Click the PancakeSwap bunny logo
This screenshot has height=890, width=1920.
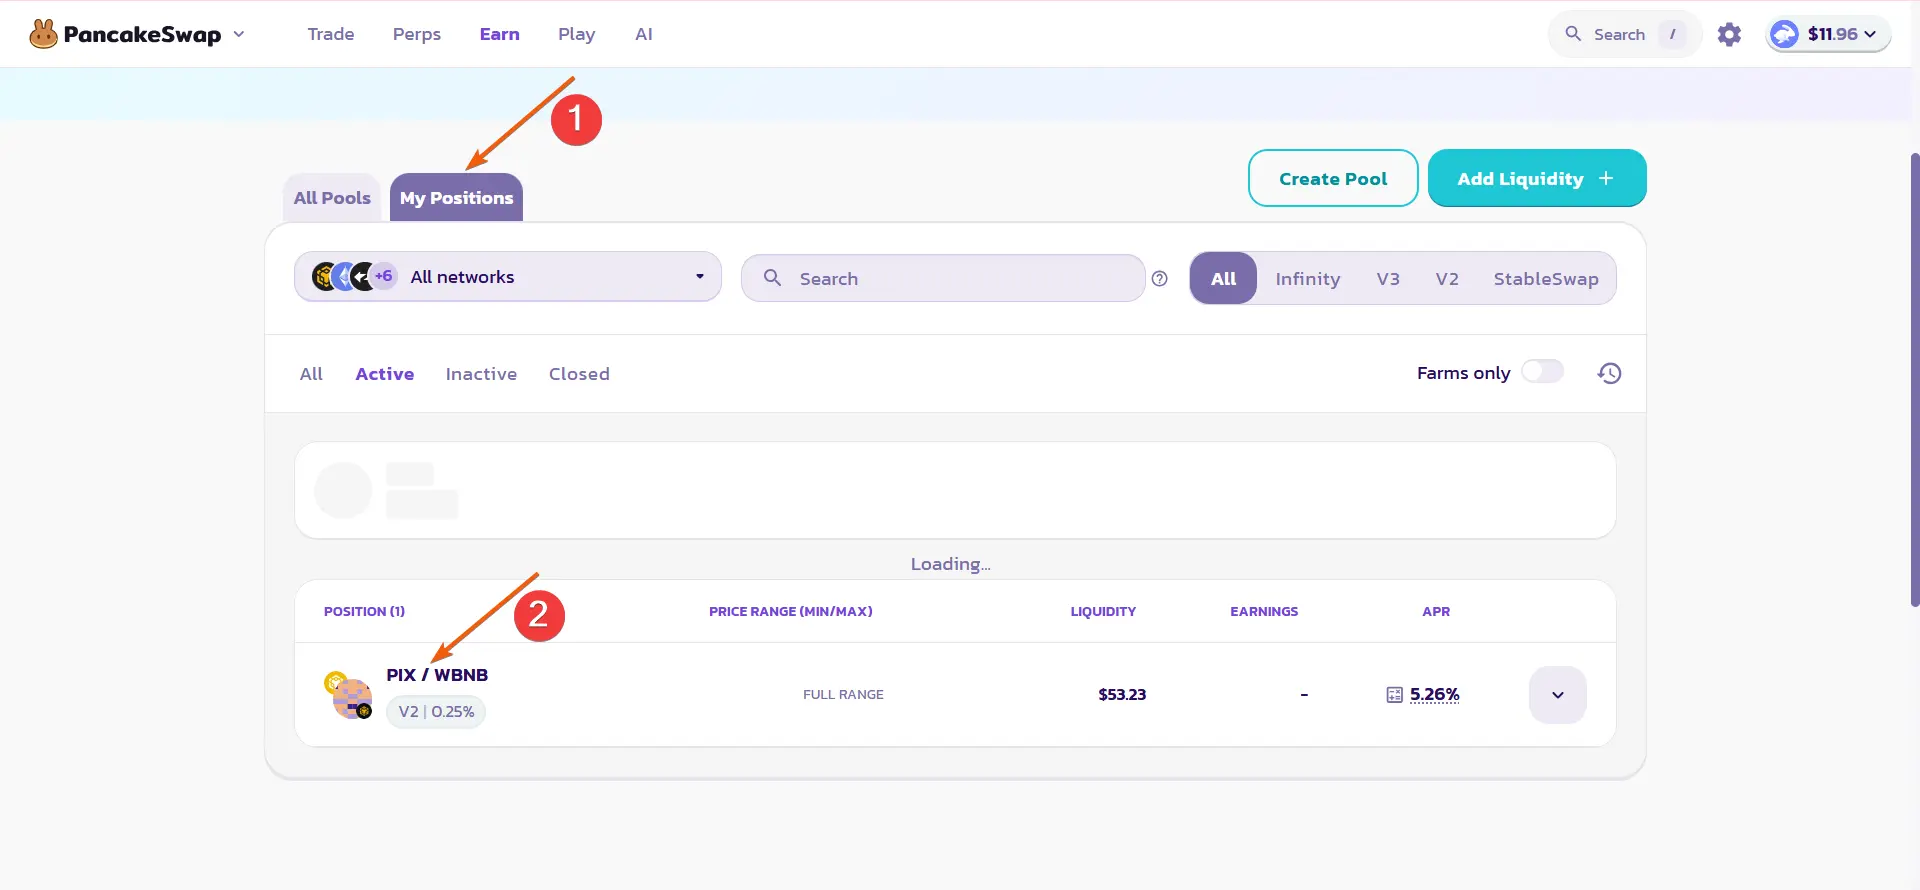[x=43, y=34]
